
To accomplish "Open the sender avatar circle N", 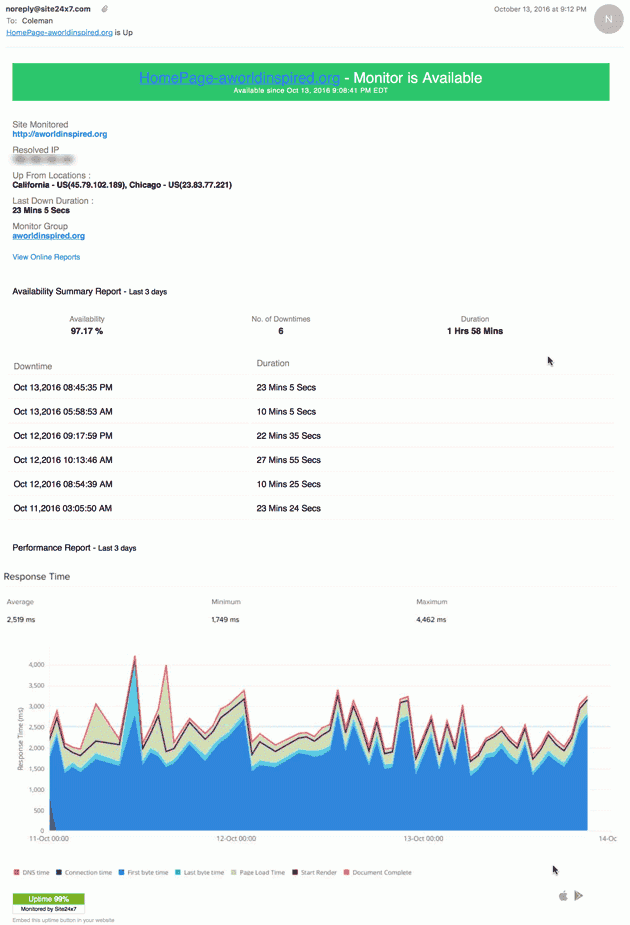I will tap(608, 19).
